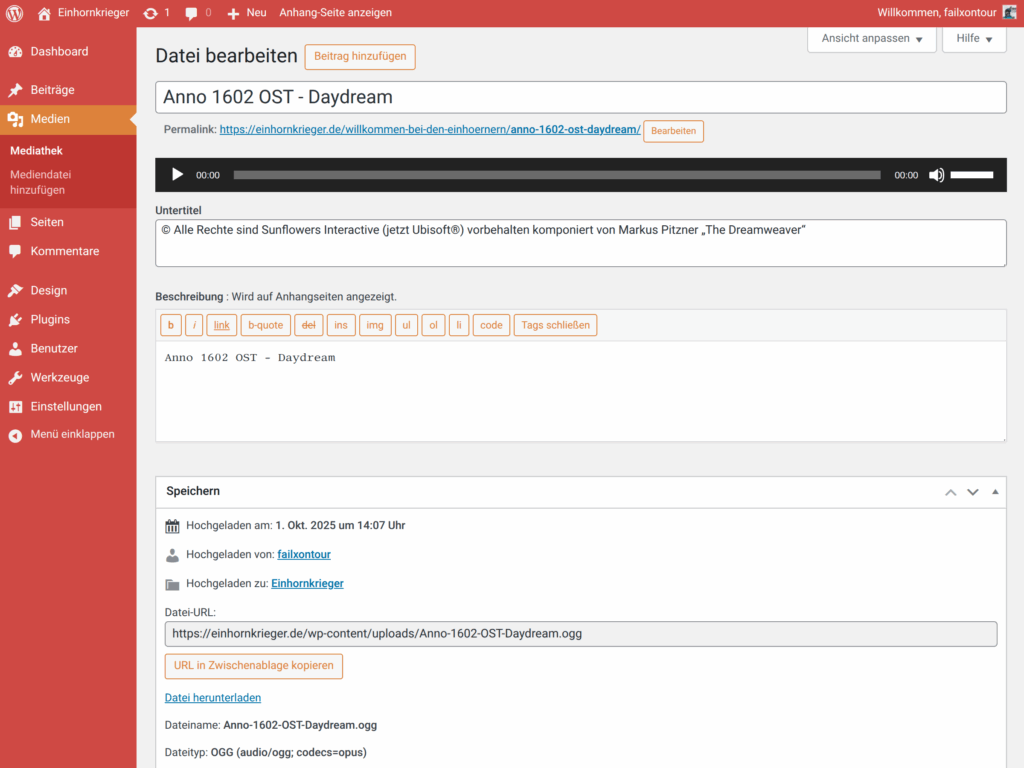This screenshot has height=768, width=1024.
Task: Open the Einhornkrieger uploaded-to link
Action: point(307,584)
